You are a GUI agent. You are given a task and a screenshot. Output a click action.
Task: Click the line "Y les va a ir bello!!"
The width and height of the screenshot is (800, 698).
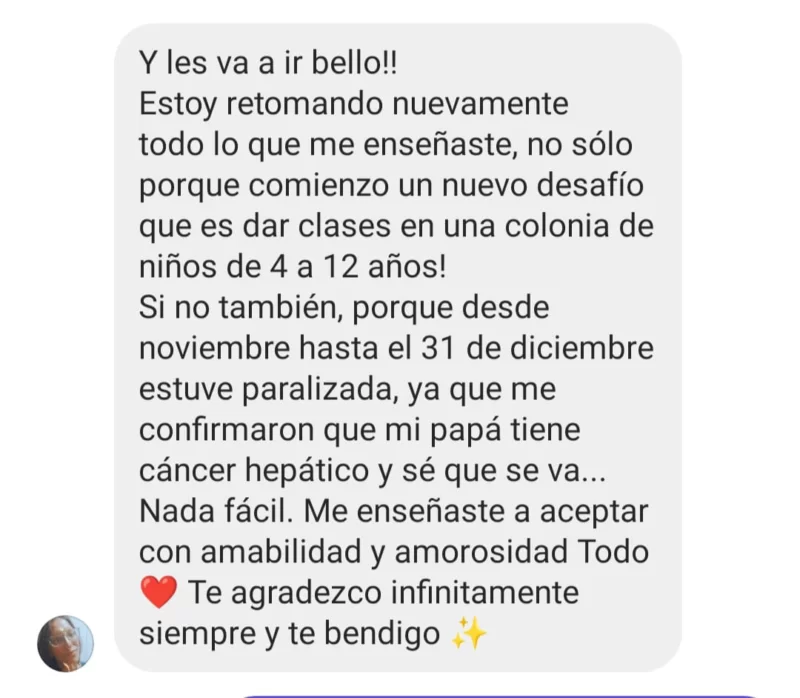point(268,63)
